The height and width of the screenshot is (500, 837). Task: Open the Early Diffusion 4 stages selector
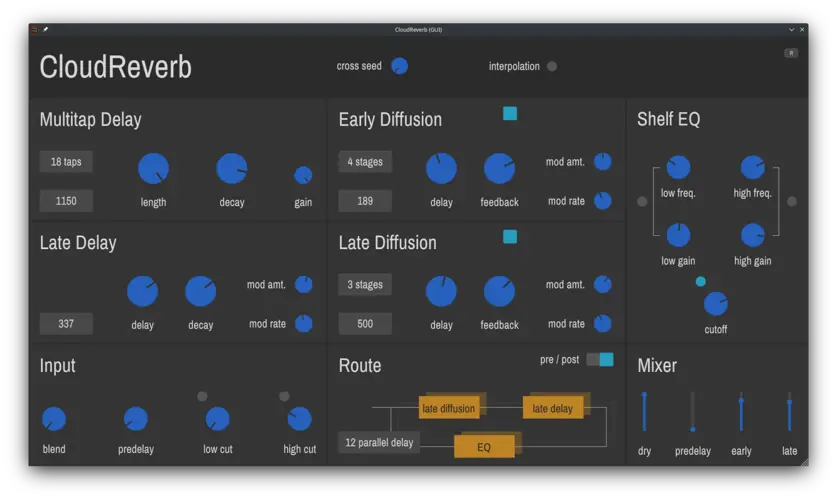[x=365, y=162]
